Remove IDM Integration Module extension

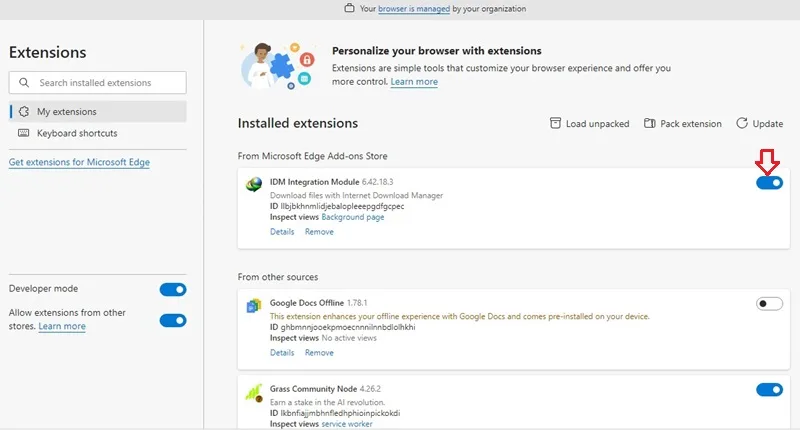tap(319, 232)
